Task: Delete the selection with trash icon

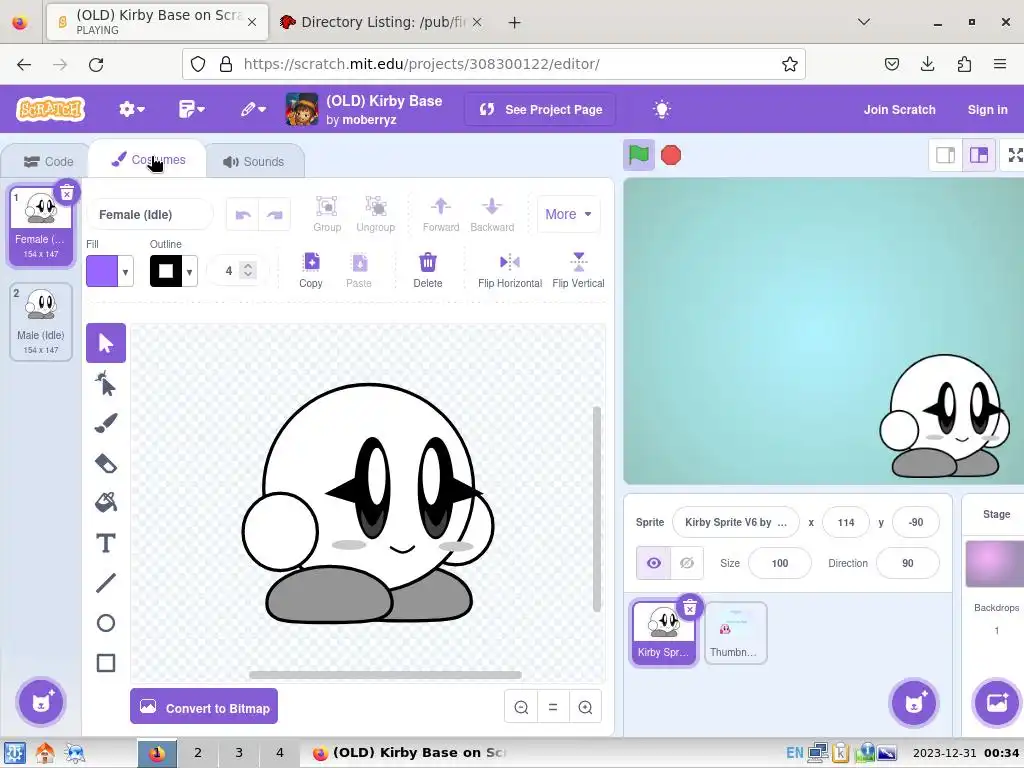Action: [x=428, y=270]
